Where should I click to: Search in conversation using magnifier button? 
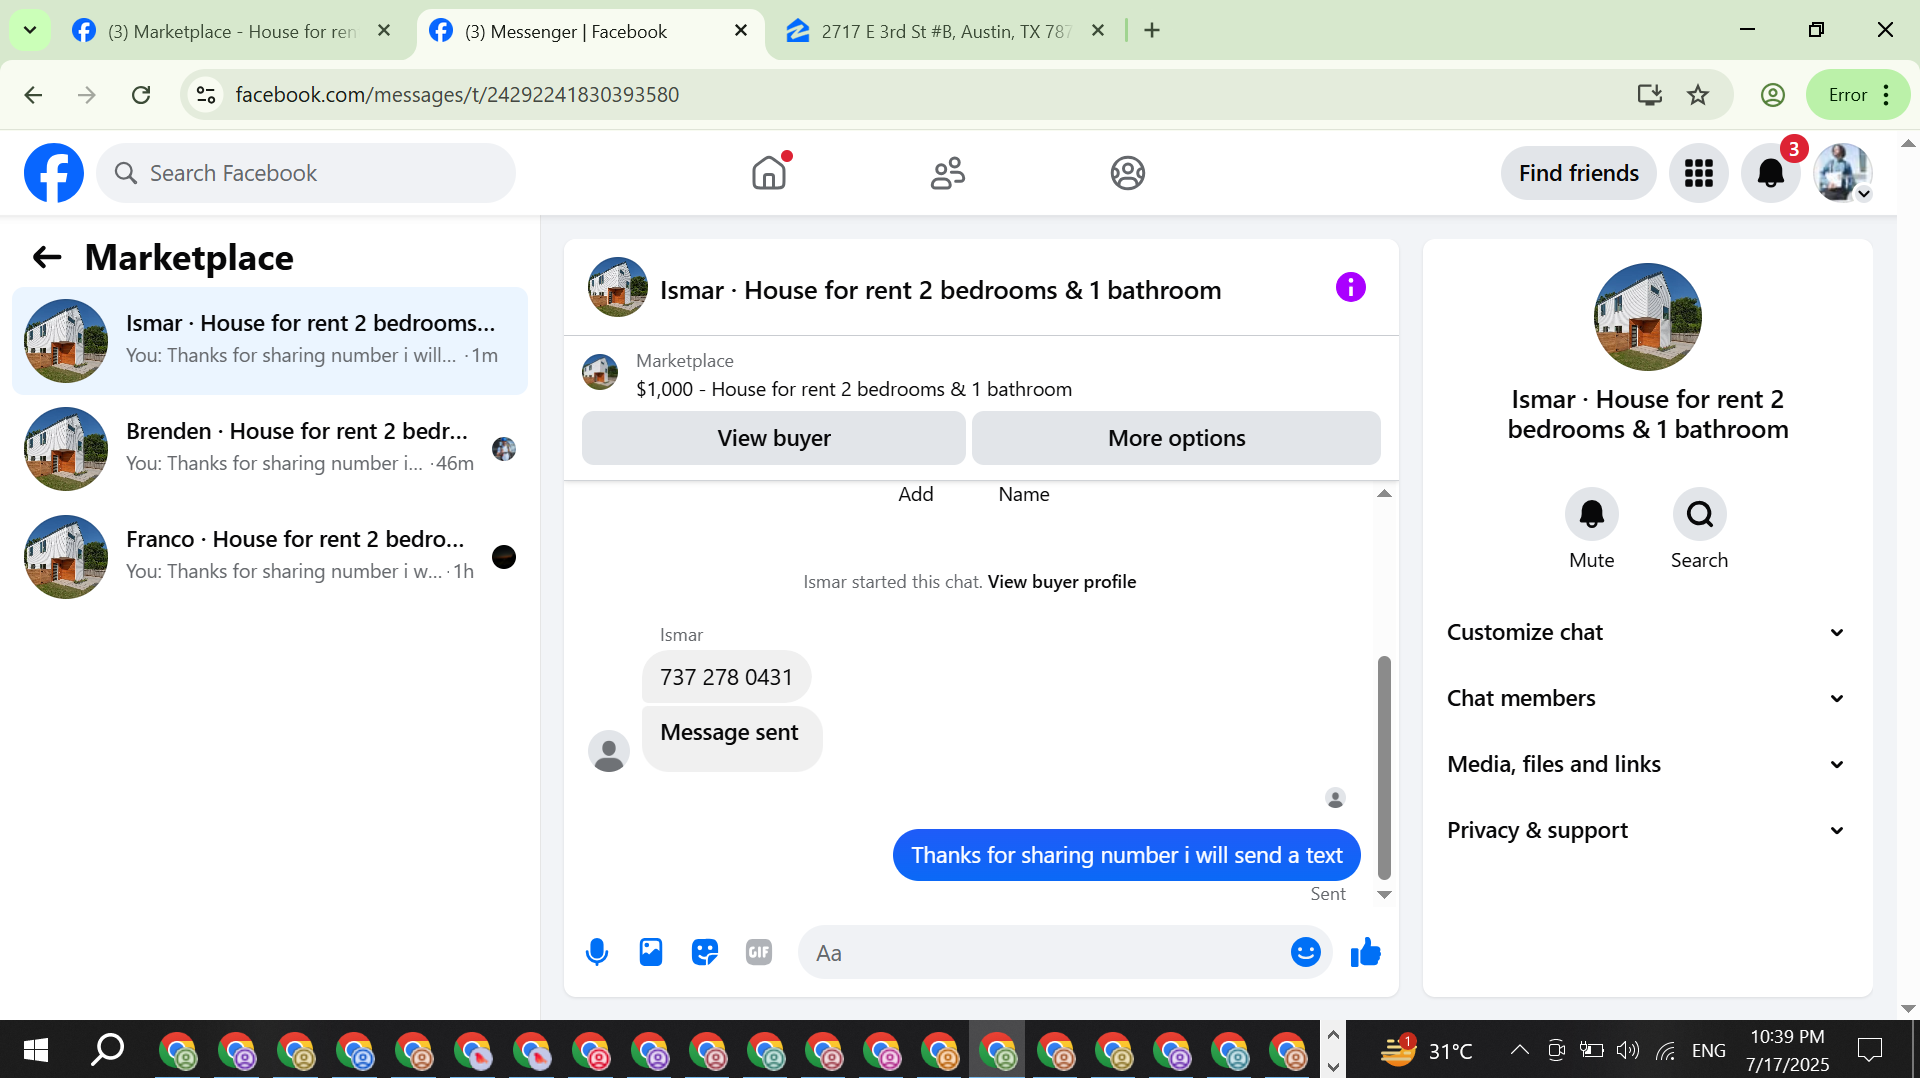pos(1699,514)
